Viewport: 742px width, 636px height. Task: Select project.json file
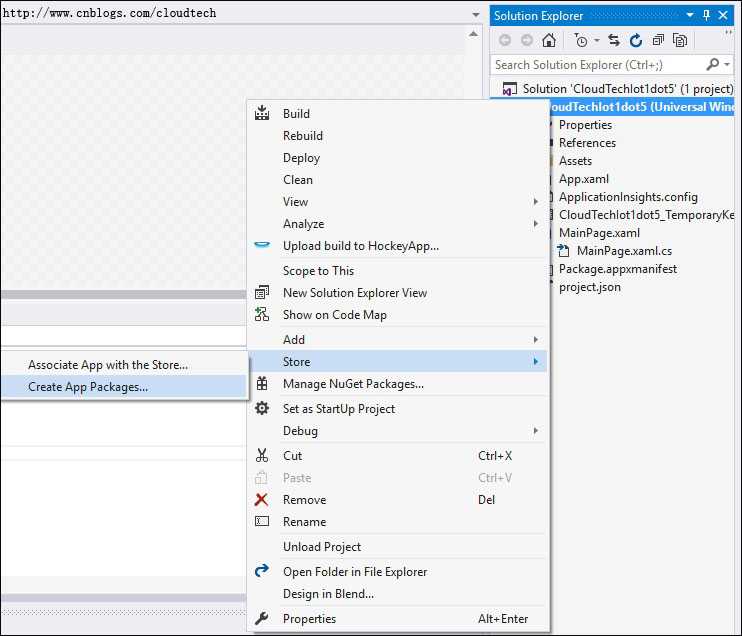pos(590,287)
